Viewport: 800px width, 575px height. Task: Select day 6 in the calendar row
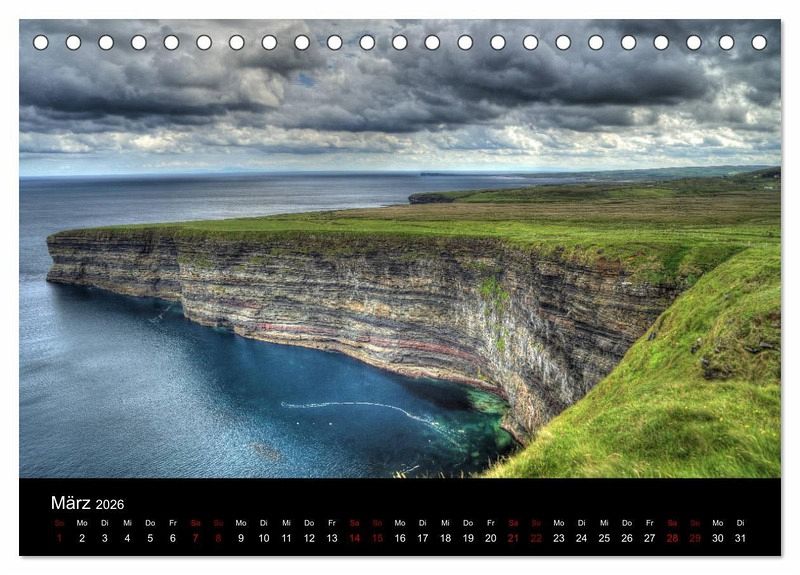tap(172, 538)
